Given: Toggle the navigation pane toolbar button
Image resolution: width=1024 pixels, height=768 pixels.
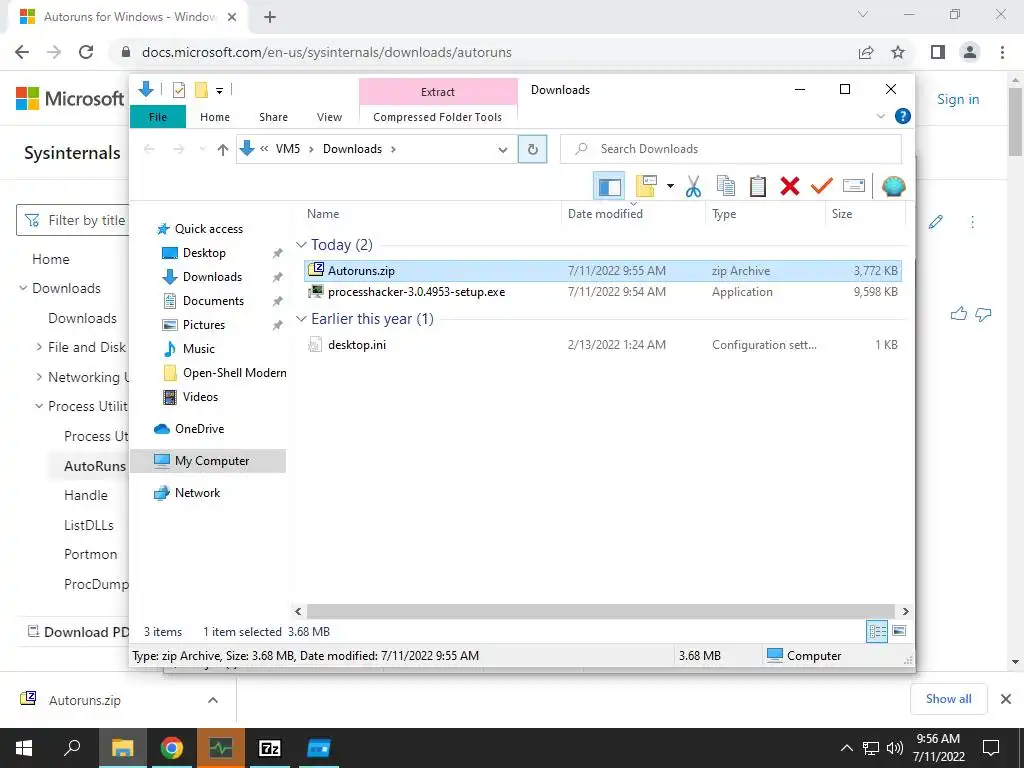Looking at the screenshot, I should tap(609, 187).
